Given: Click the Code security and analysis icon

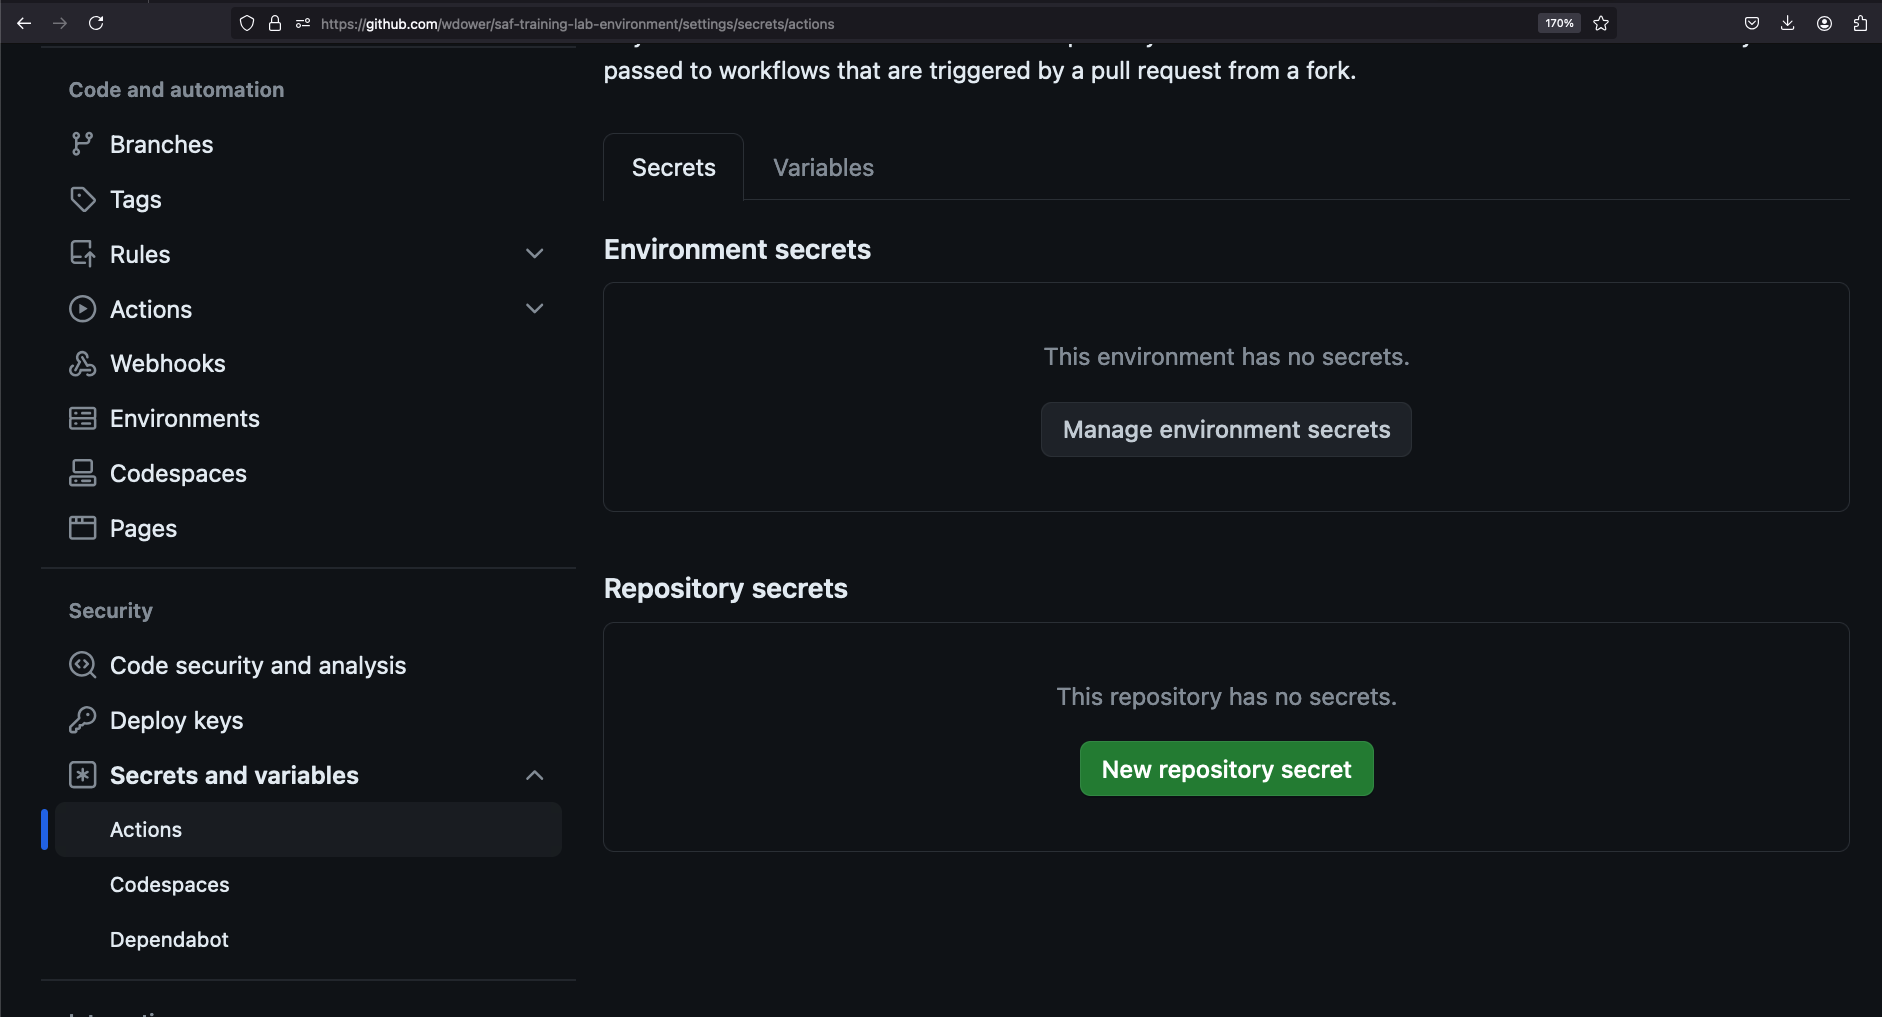Looking at the screenshot, I should [x=82, y=665].
